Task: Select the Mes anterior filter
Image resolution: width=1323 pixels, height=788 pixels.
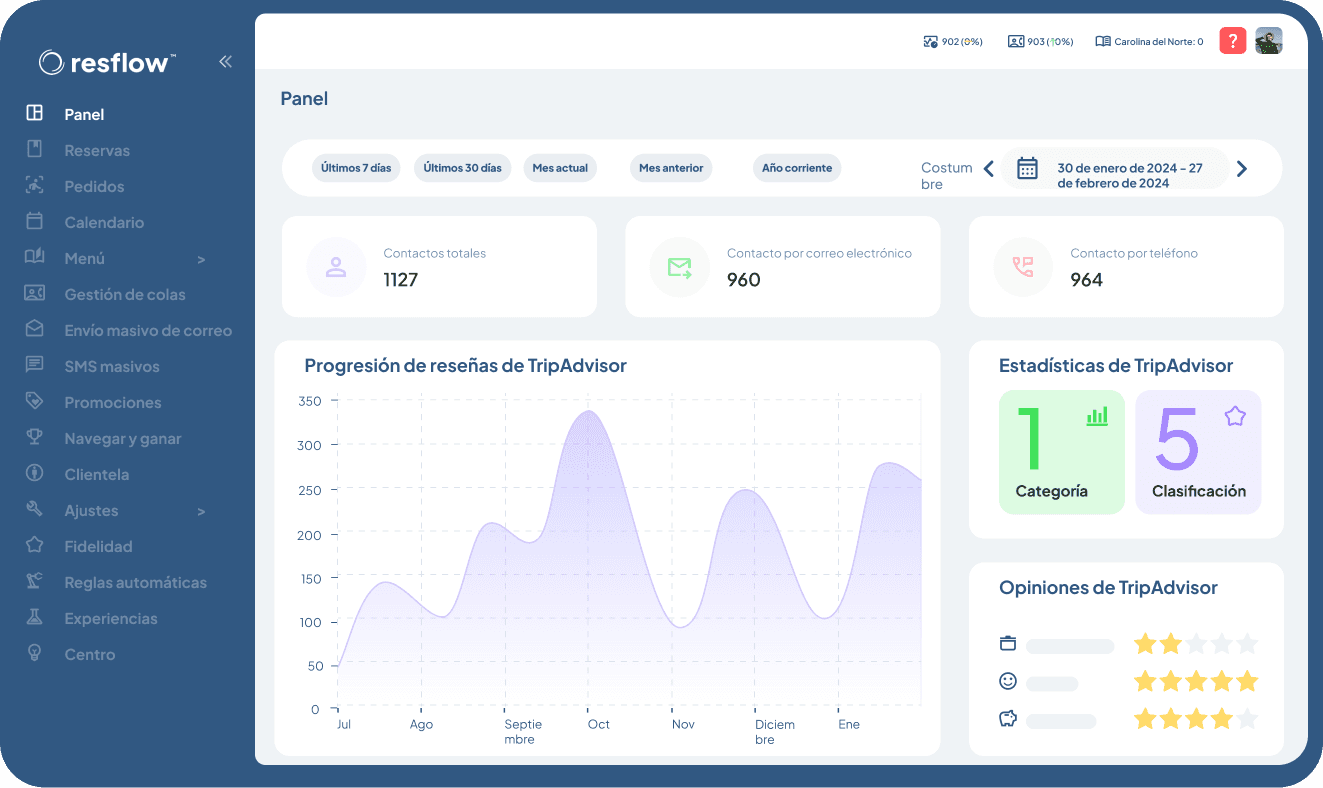Action: (671, 168)
